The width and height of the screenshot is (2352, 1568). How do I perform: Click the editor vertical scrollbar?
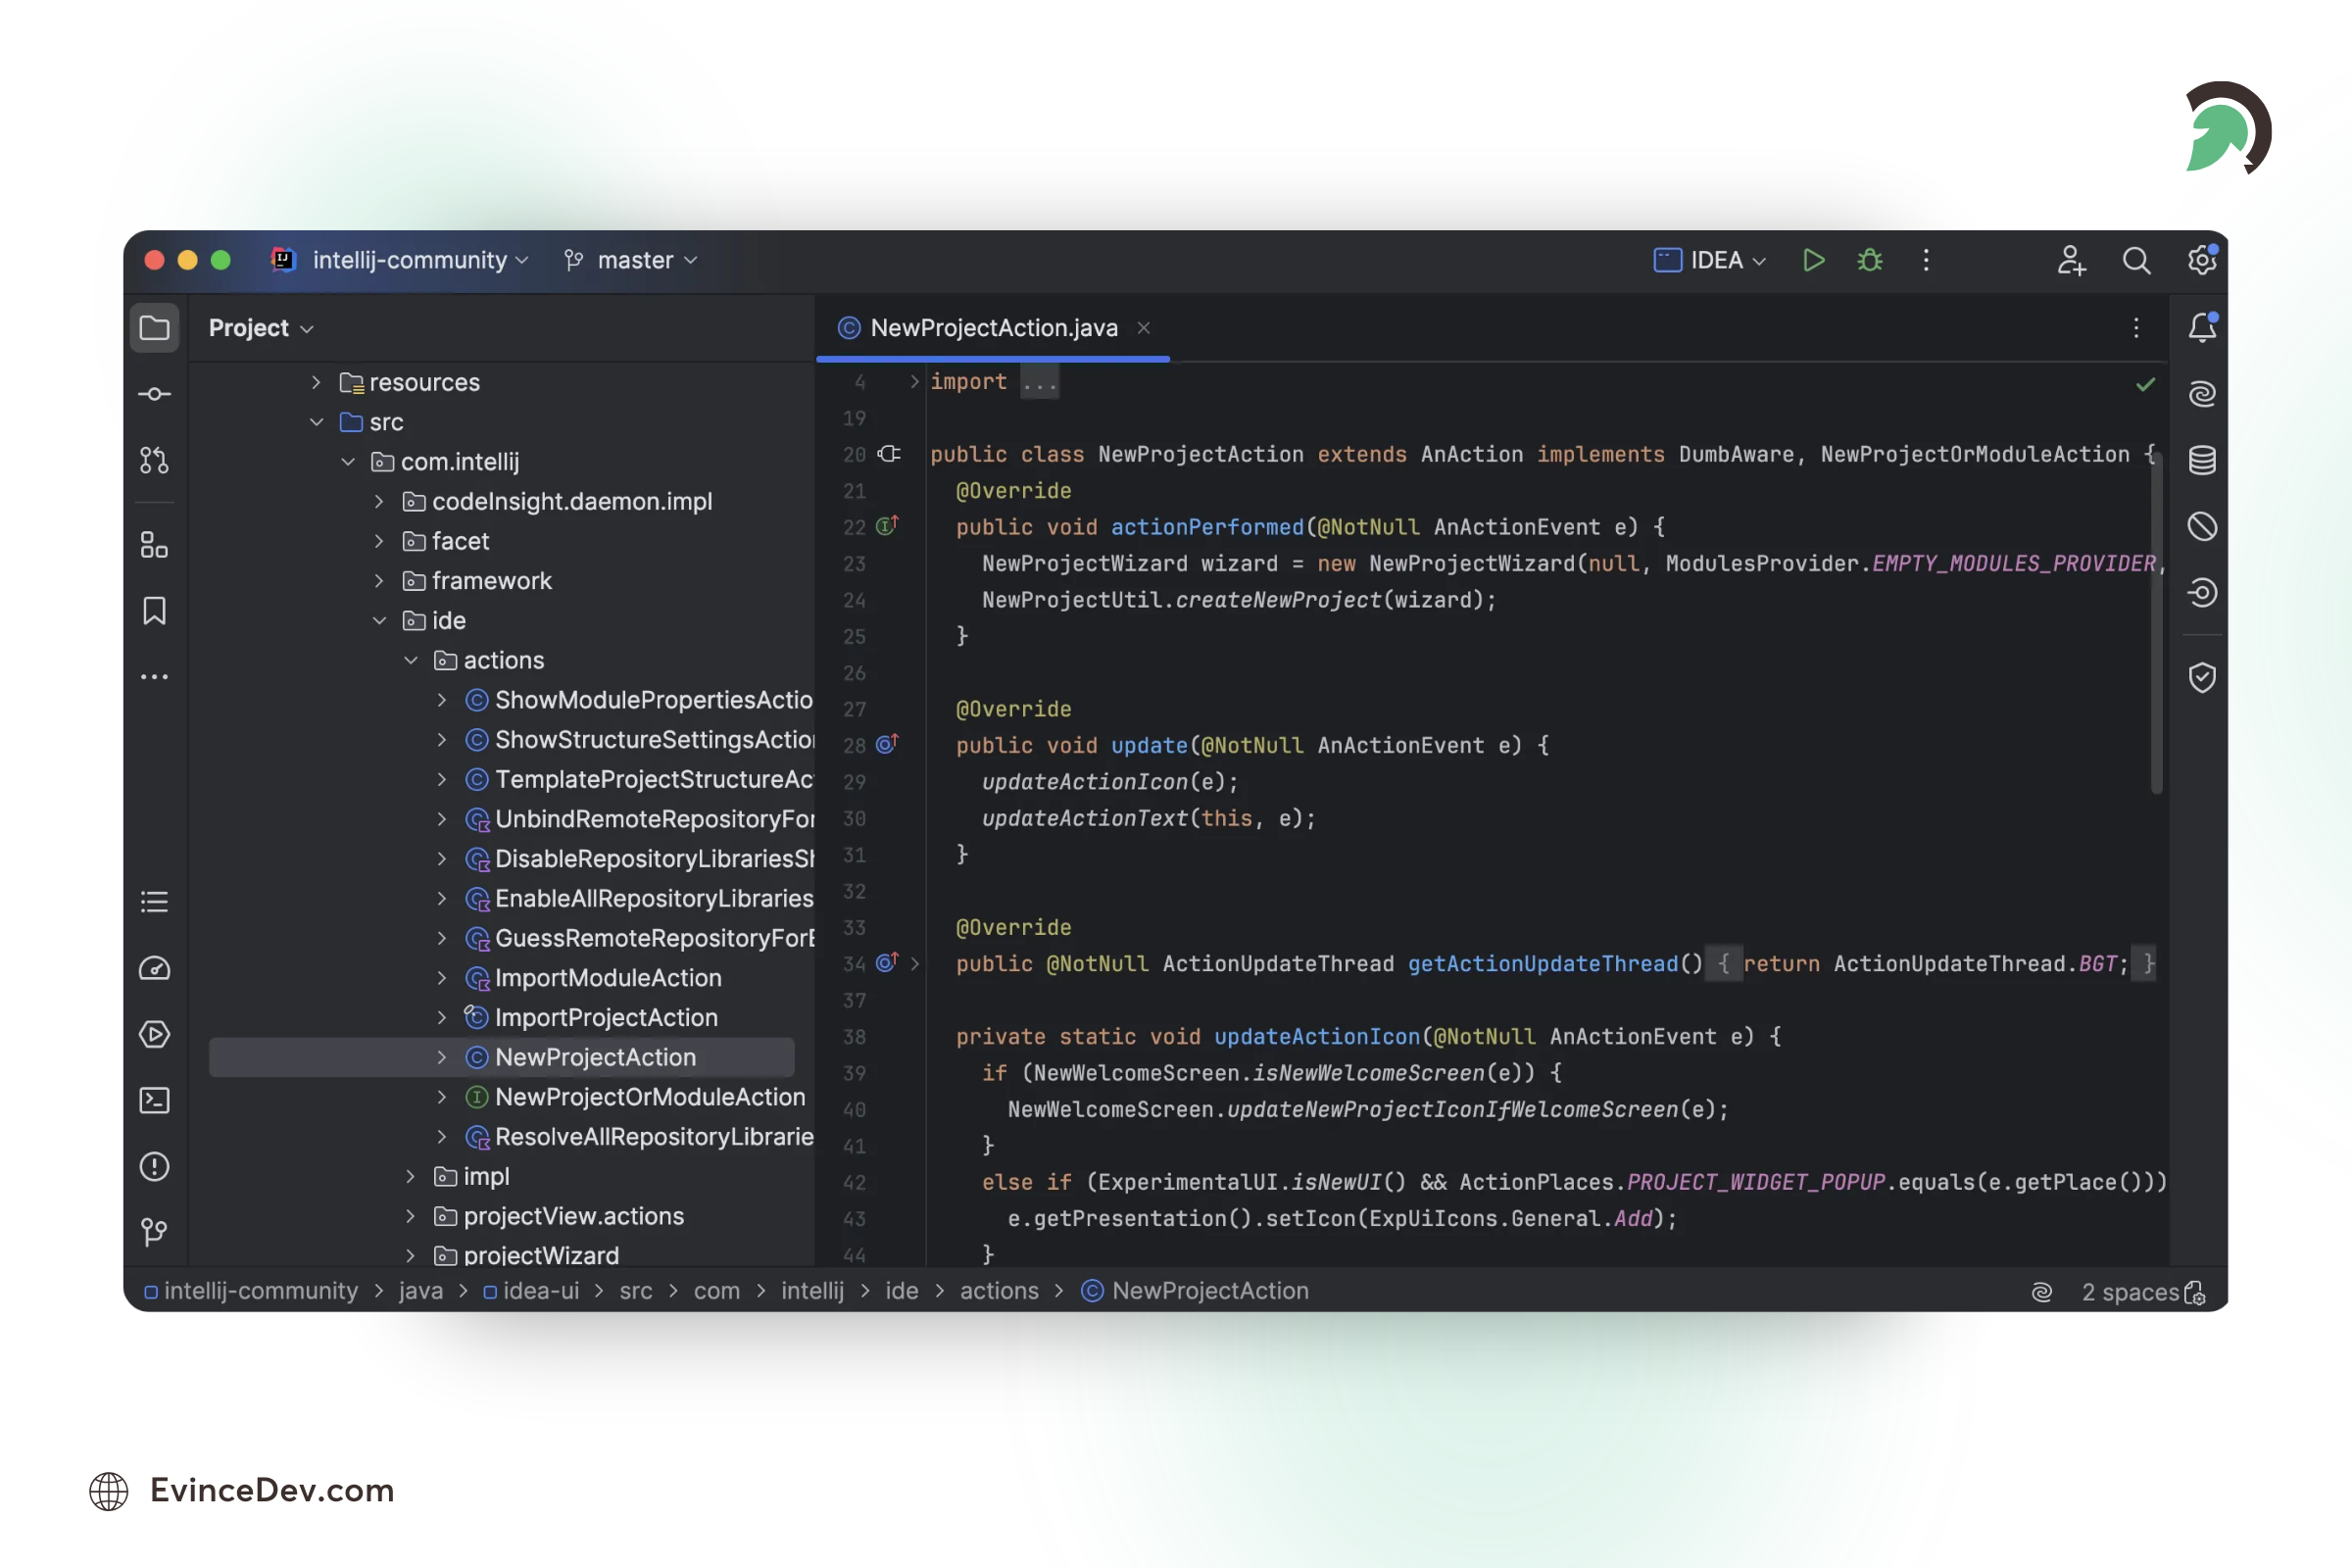tap(2157, 625)
